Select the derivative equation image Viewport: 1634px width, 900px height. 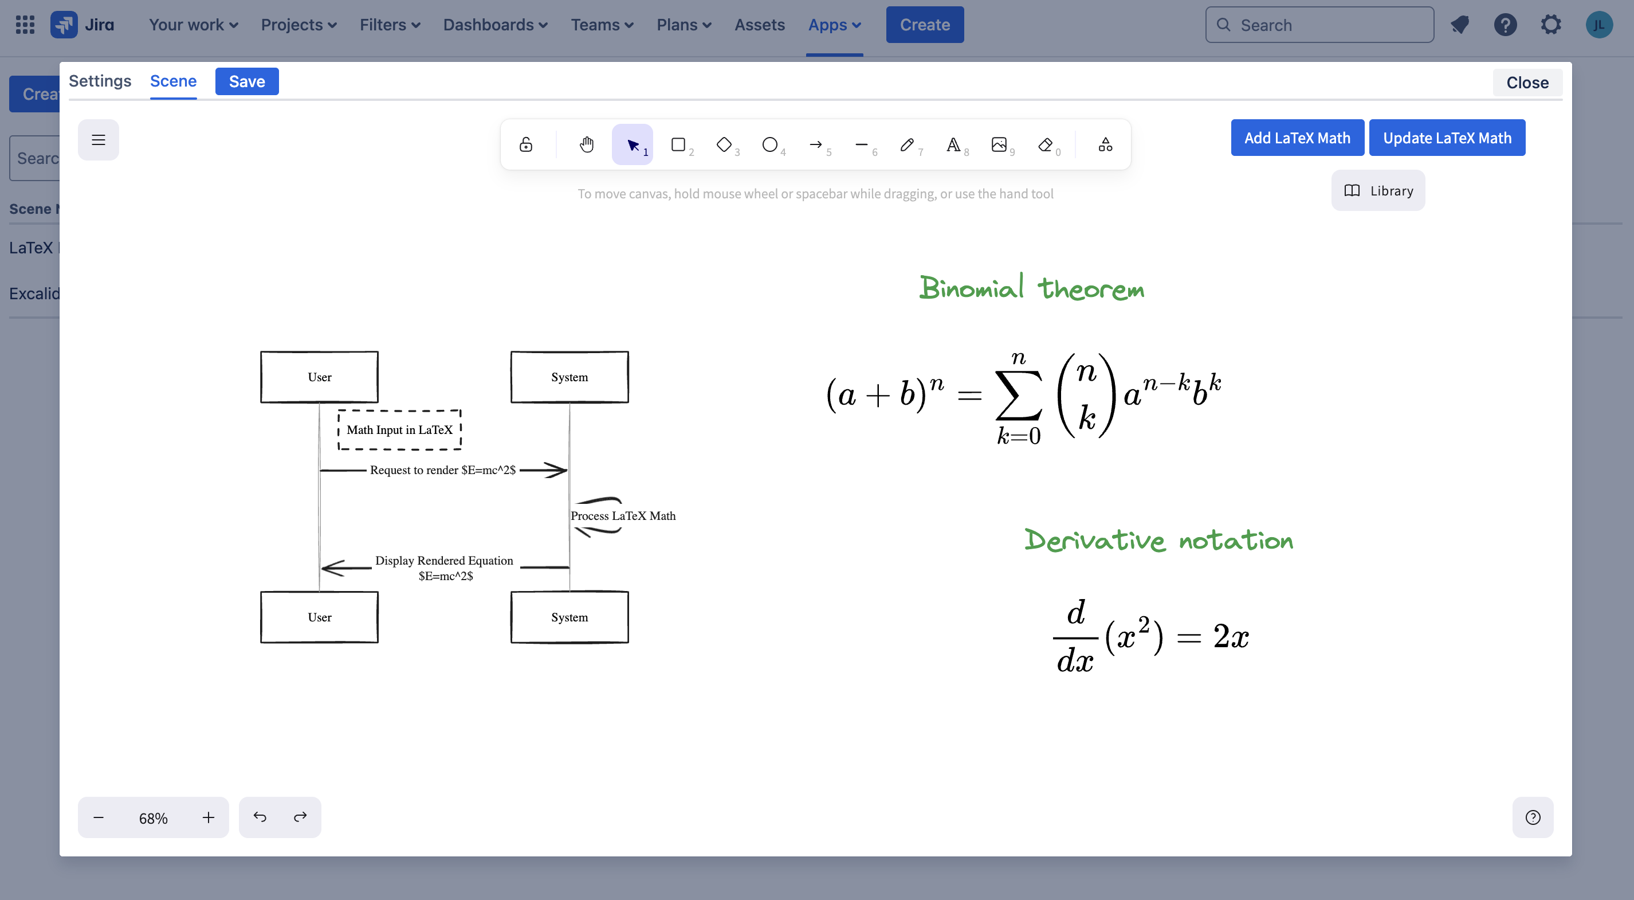(1151, 636)
